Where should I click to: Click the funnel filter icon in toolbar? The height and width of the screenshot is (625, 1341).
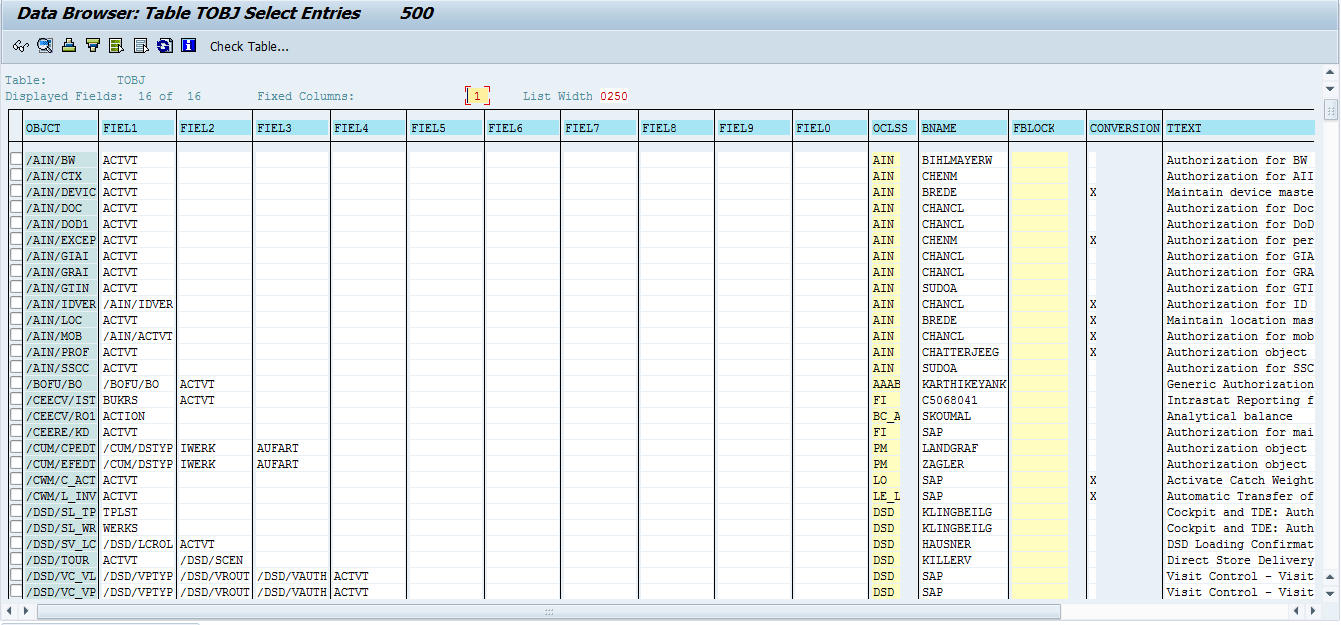(93, 46)
